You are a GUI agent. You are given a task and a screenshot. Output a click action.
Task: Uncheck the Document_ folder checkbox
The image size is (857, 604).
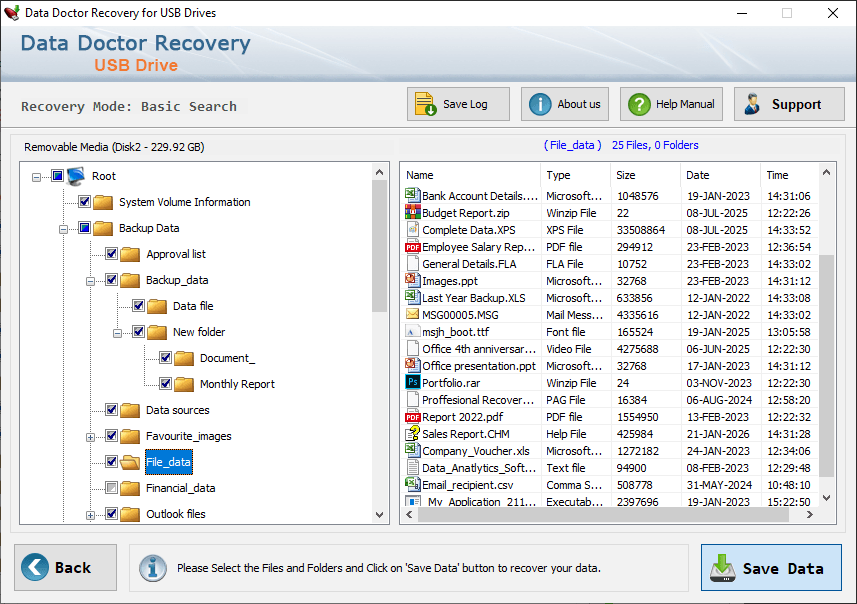point(166,357)
